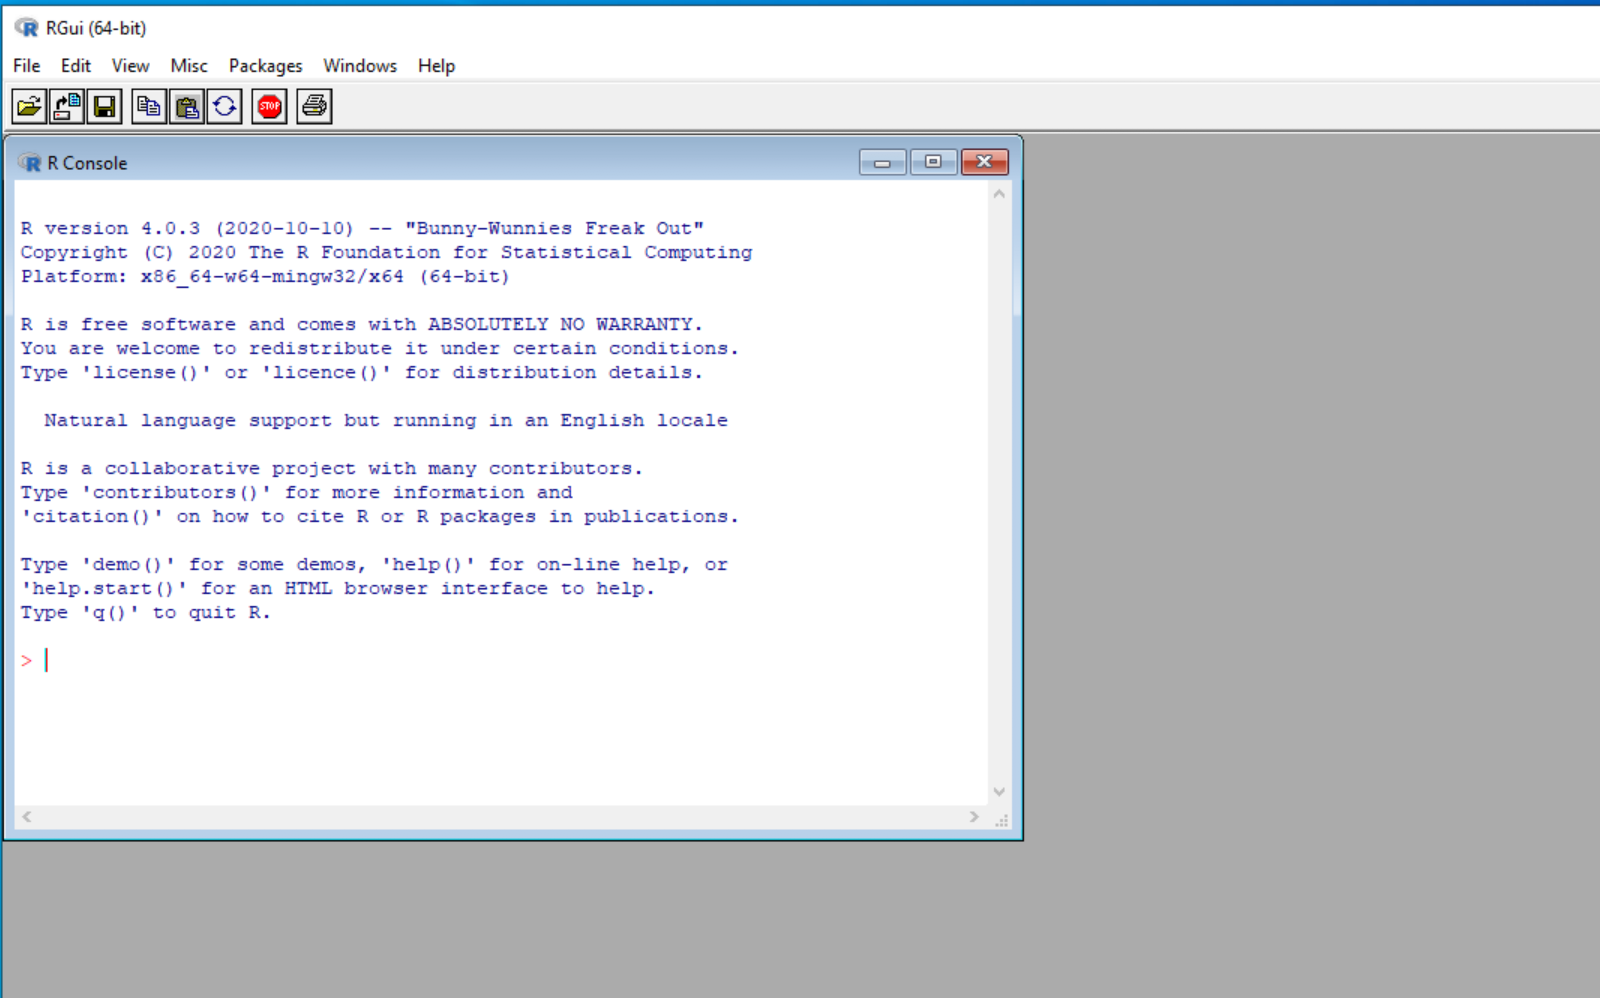1600x998 pixels.
Task: Click the Copy and paste toolbar icon
Action: (225, 106)
